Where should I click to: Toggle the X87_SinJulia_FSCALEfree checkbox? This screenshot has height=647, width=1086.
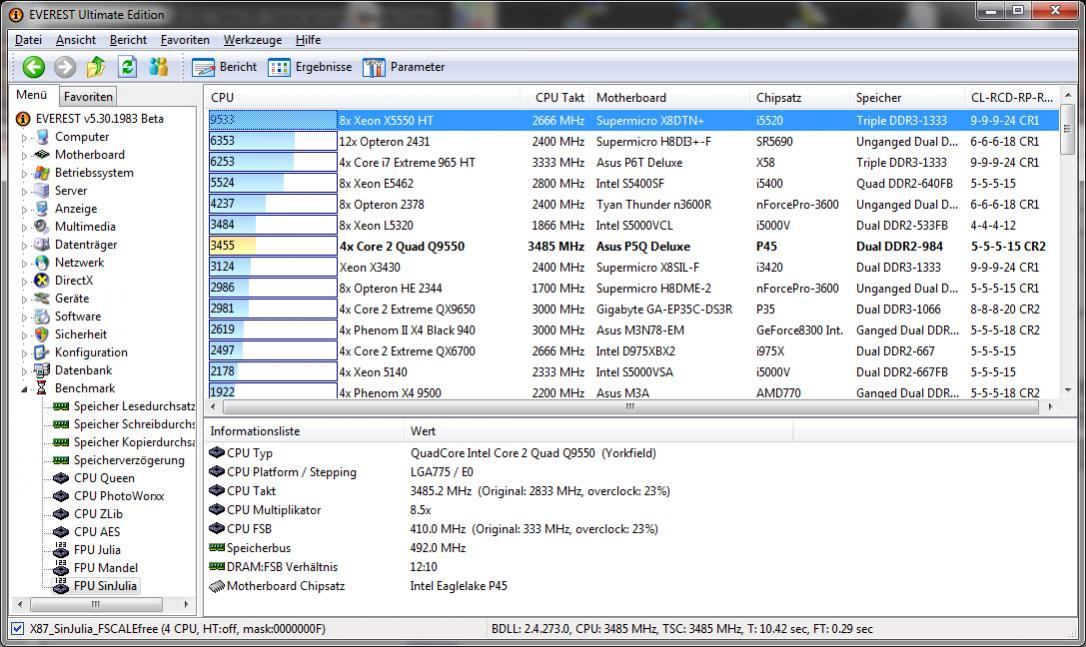[18, 629]
